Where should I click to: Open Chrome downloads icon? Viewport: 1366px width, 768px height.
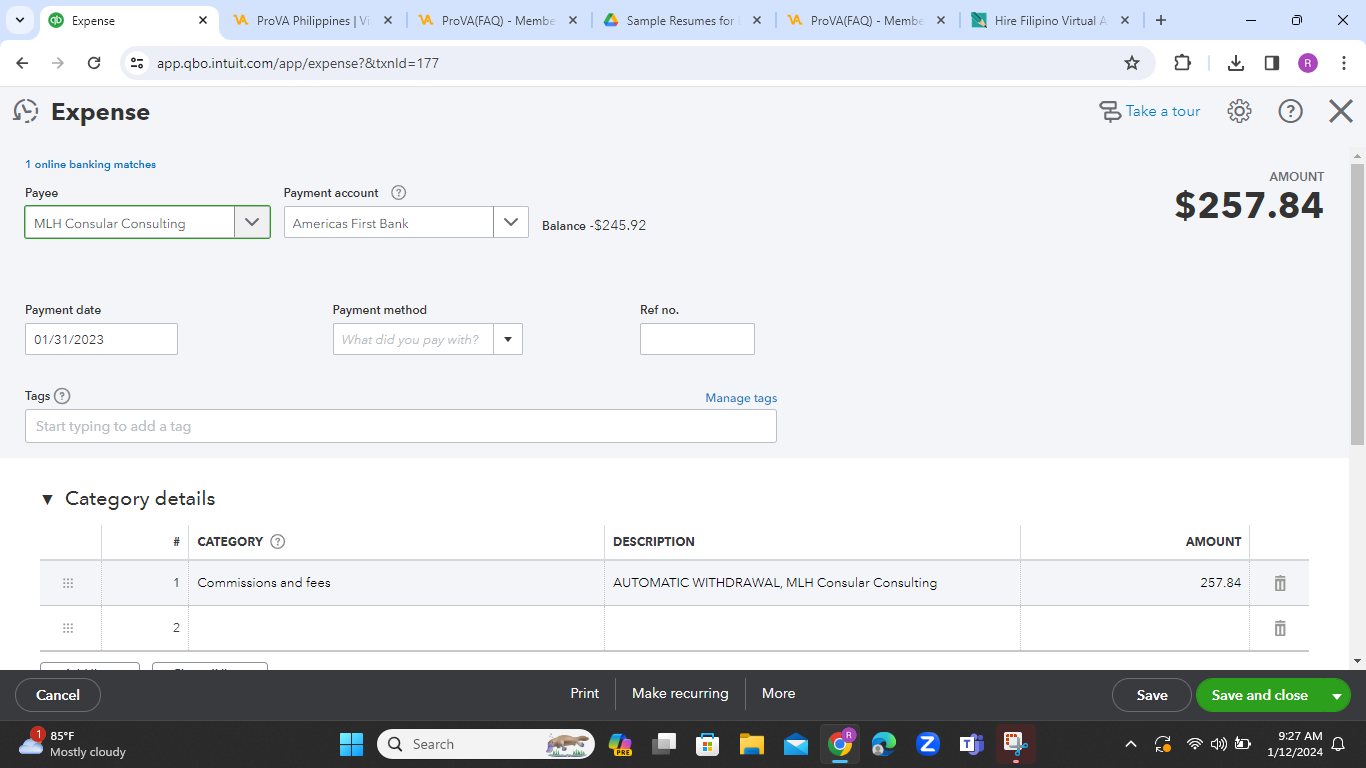pyautogui.click(x=1236, y=63)
